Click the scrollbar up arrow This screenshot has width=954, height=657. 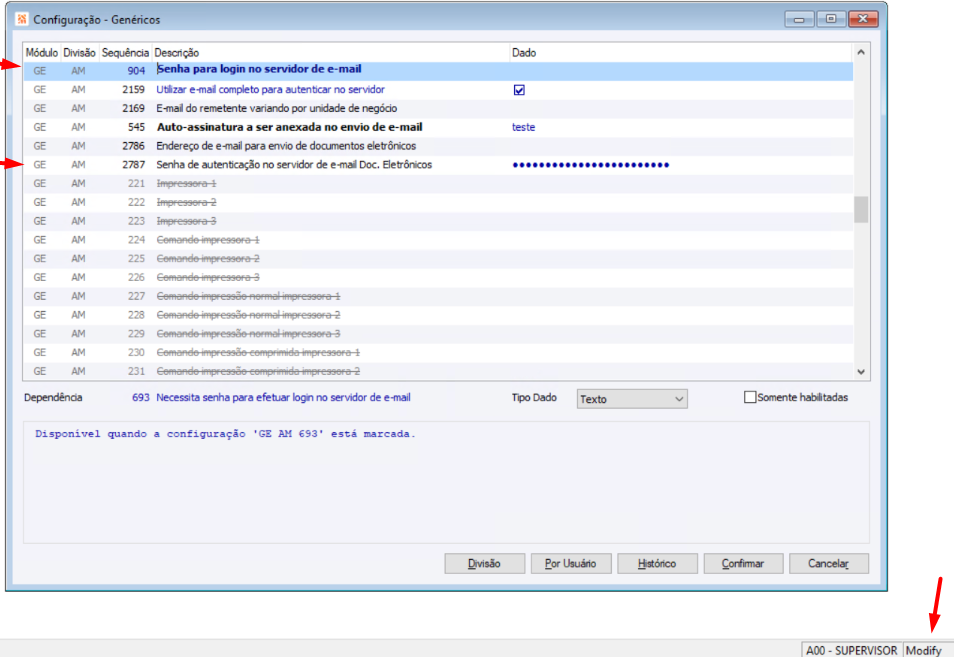click(x=861, y=52)
